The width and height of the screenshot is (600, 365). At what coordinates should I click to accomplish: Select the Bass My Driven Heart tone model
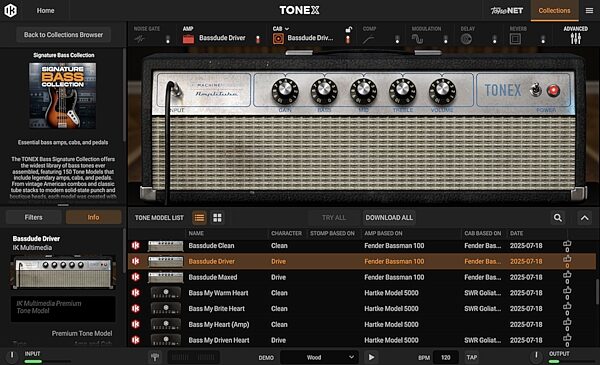pyautogui.click(x=362, y=340)
